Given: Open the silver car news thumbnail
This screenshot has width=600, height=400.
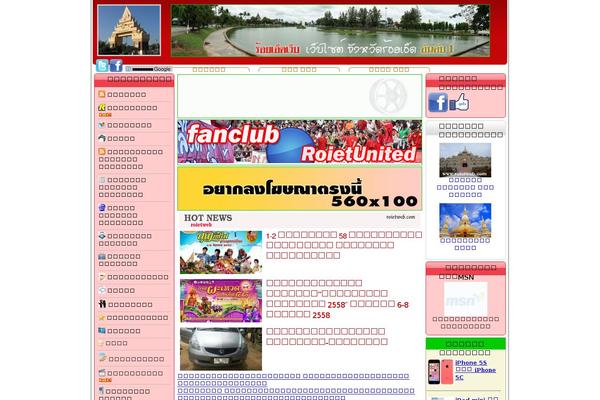Looking at the screenshot, I should 221,349.
